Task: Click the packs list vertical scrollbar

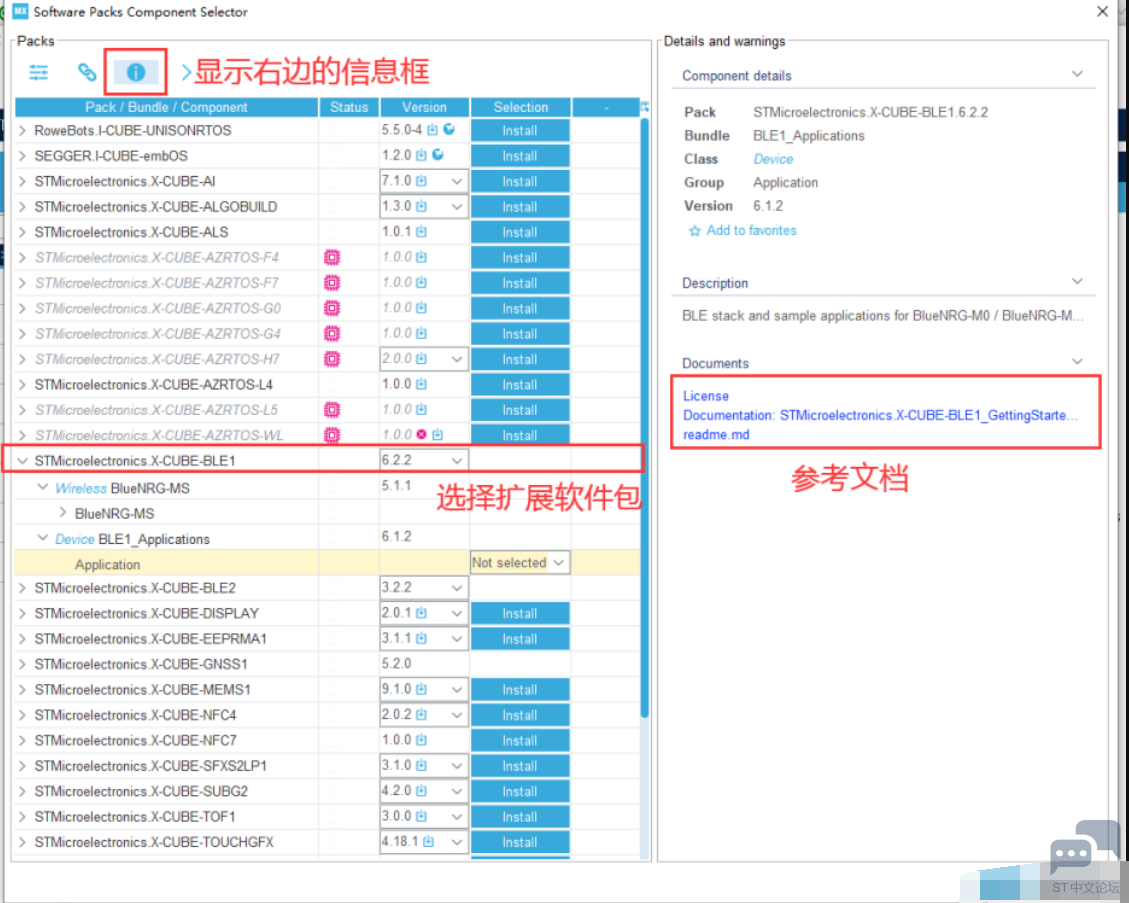Action: click(x=644, y=418)
